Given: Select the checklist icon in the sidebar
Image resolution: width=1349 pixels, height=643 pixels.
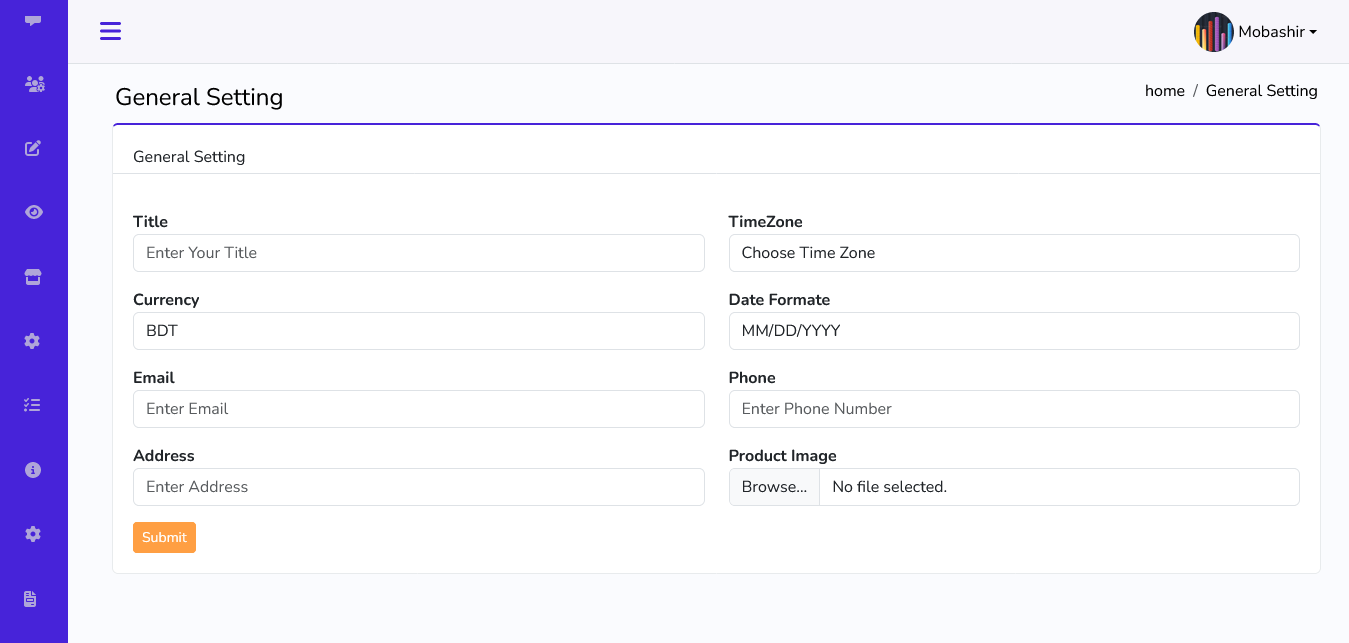Looking at the screenshot, I should [33, 404].
